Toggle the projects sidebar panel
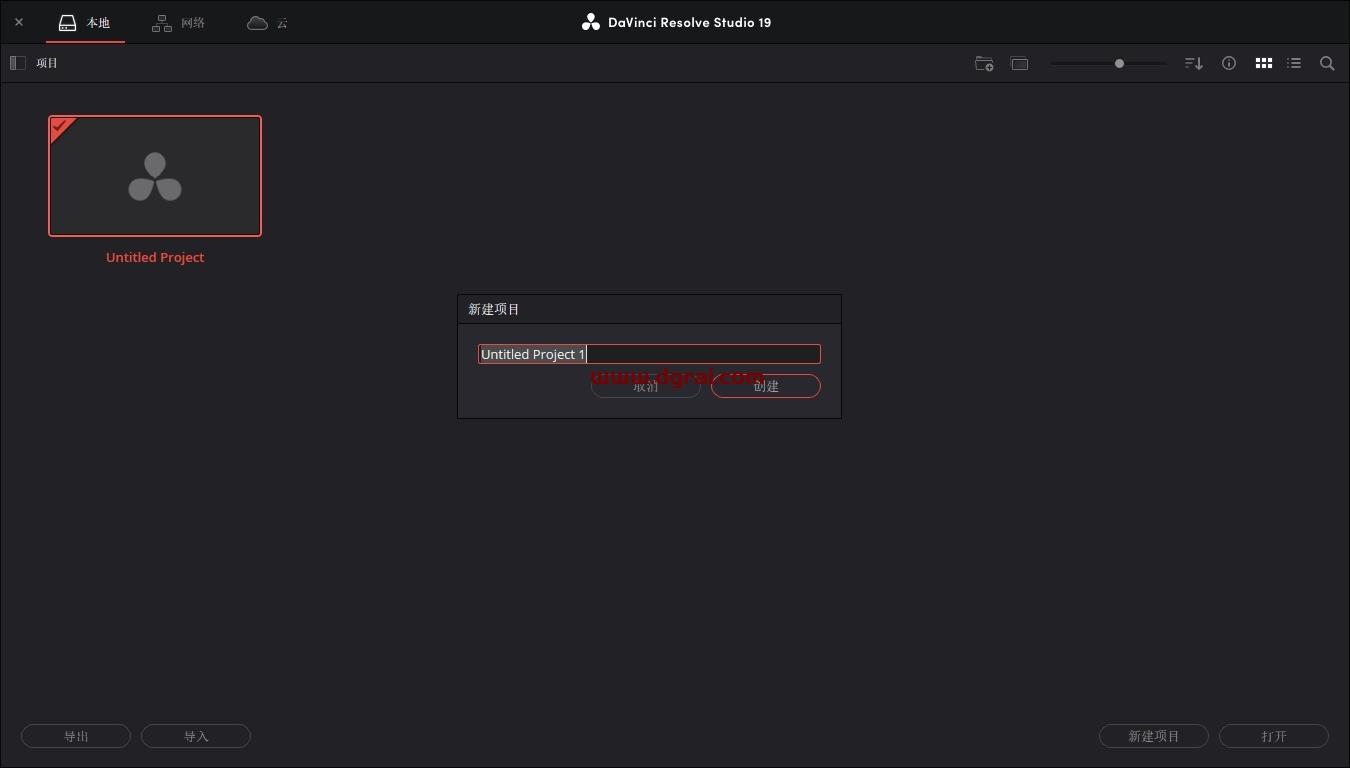The width and height of the screenshot is (1350, 768). click(17, 62)
